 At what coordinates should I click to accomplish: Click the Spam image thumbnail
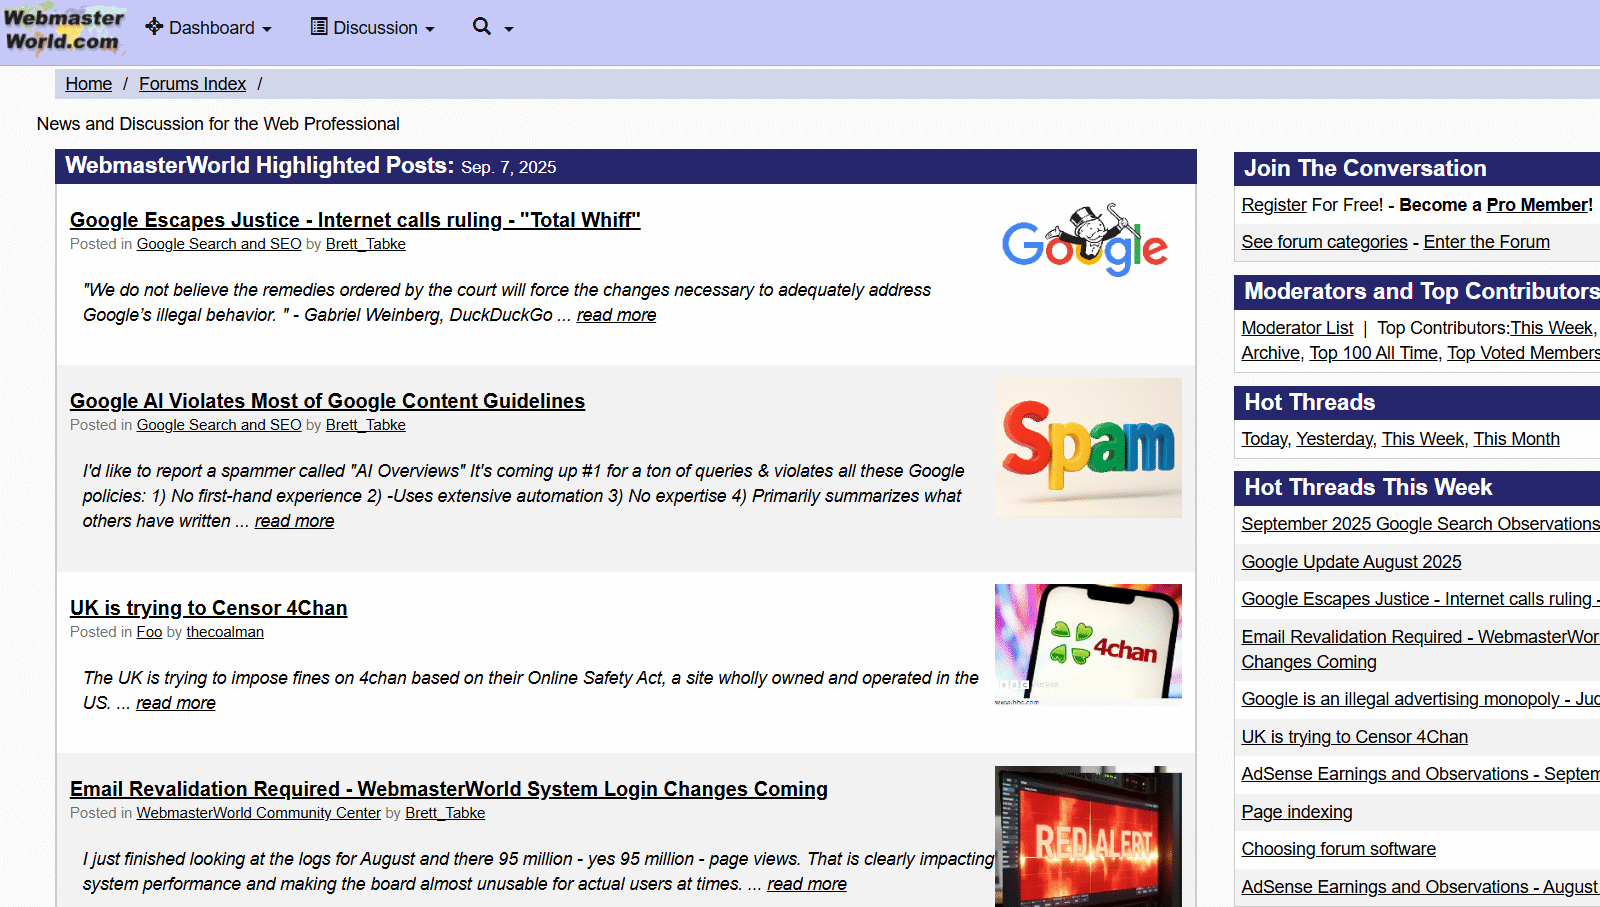click(1088, 448)
